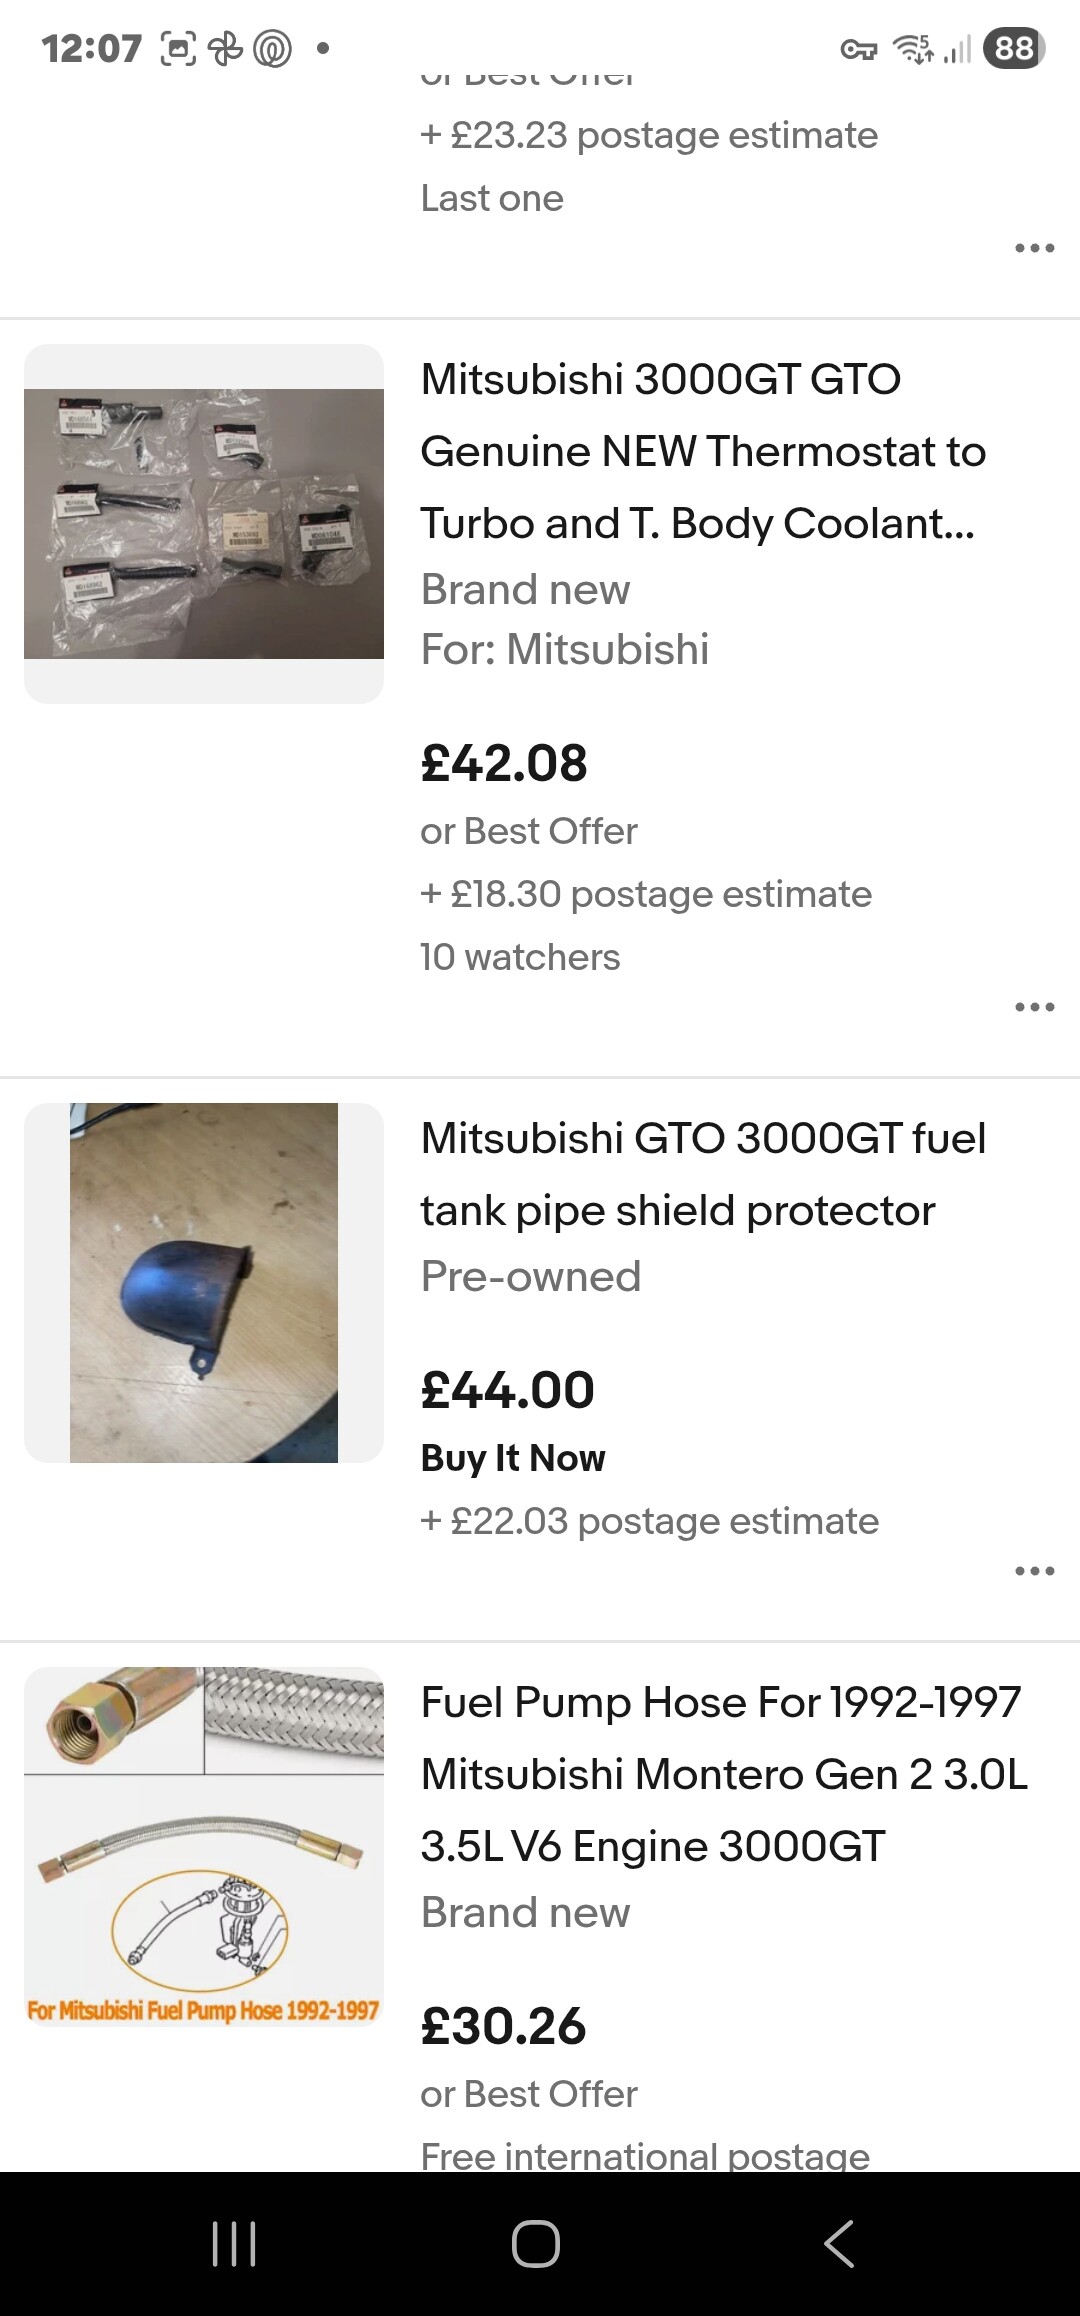Tap the £42.08 price
This screenshot has width=1080, height=2316.
504,763
